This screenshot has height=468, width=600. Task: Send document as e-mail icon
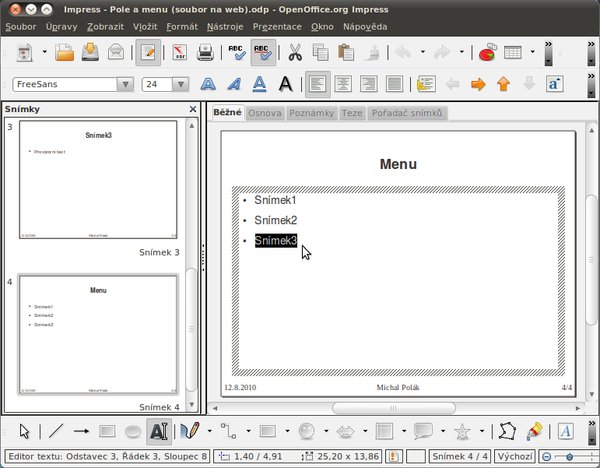(116, 52)
